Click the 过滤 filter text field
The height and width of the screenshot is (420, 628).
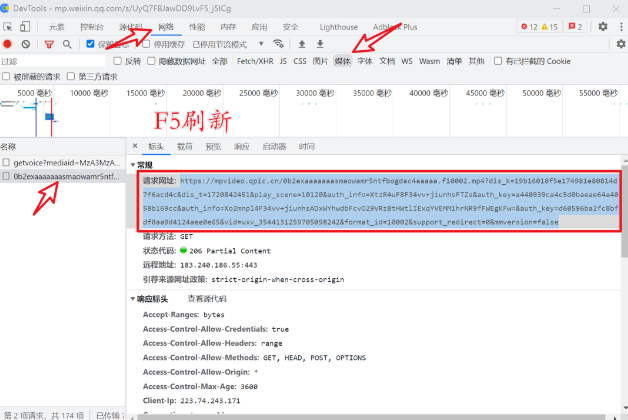52,61
